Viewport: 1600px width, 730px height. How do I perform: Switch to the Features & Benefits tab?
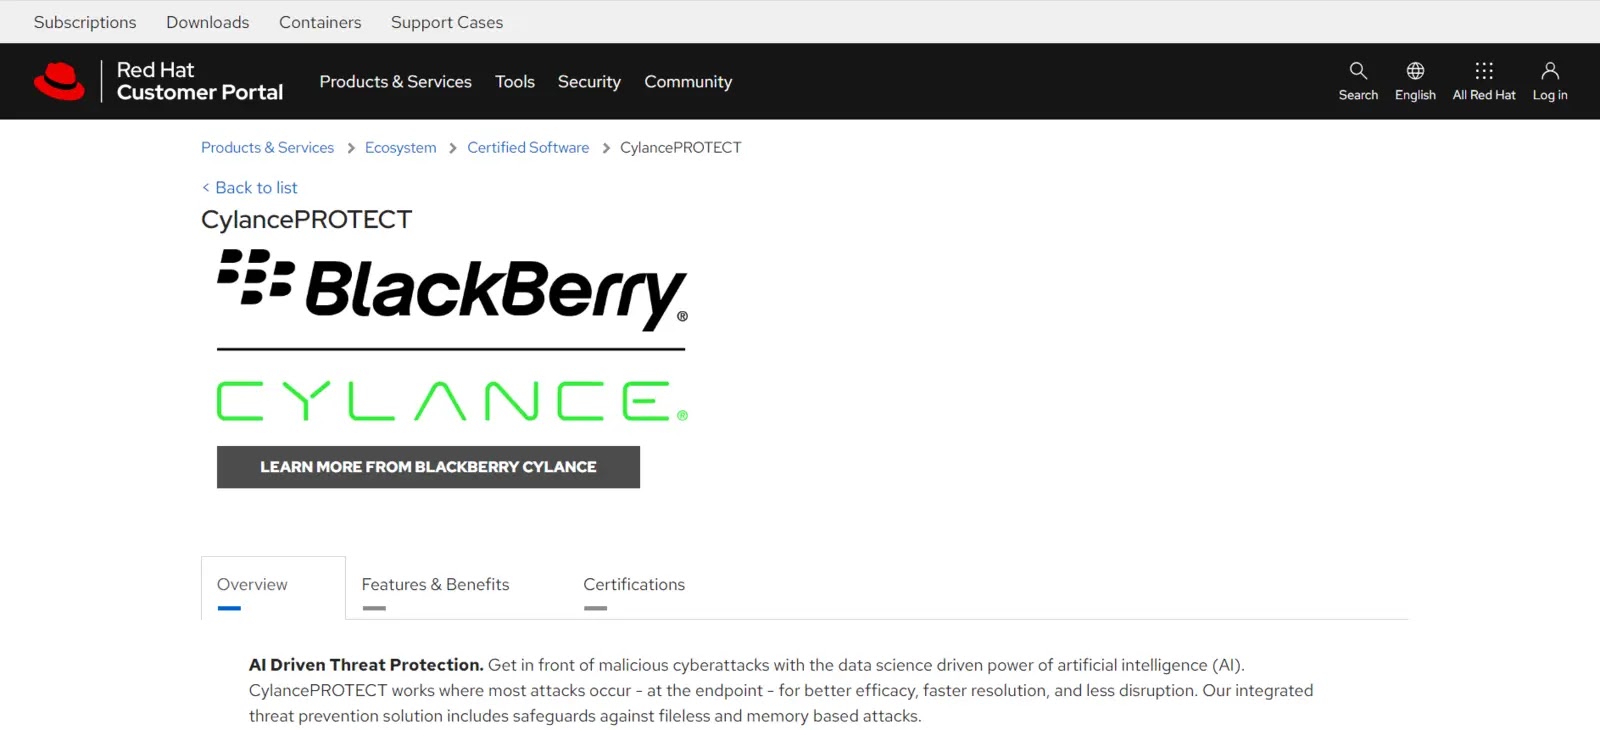click(x=435, y=585)
